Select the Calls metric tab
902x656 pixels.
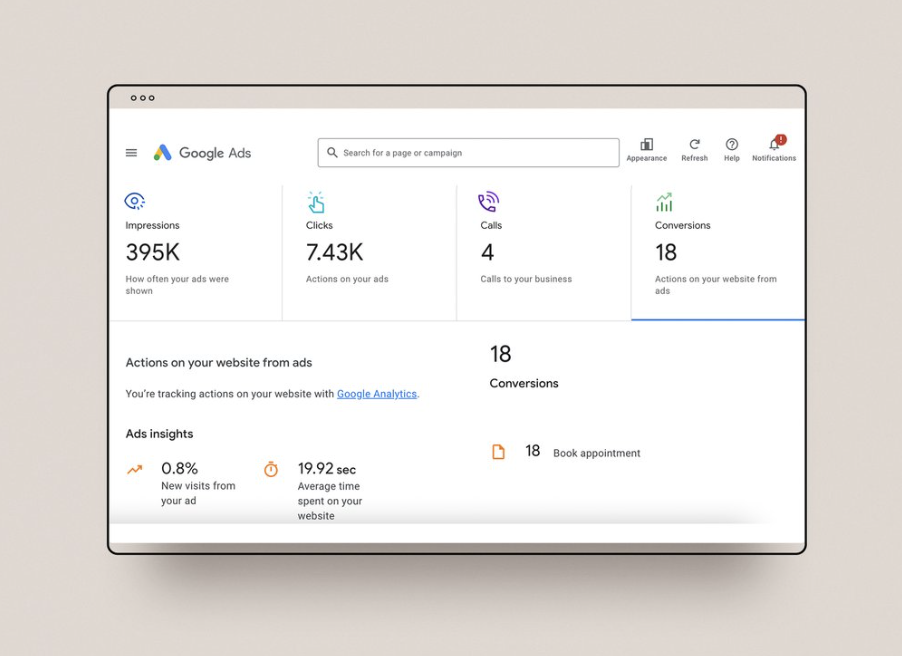(544, 252)
